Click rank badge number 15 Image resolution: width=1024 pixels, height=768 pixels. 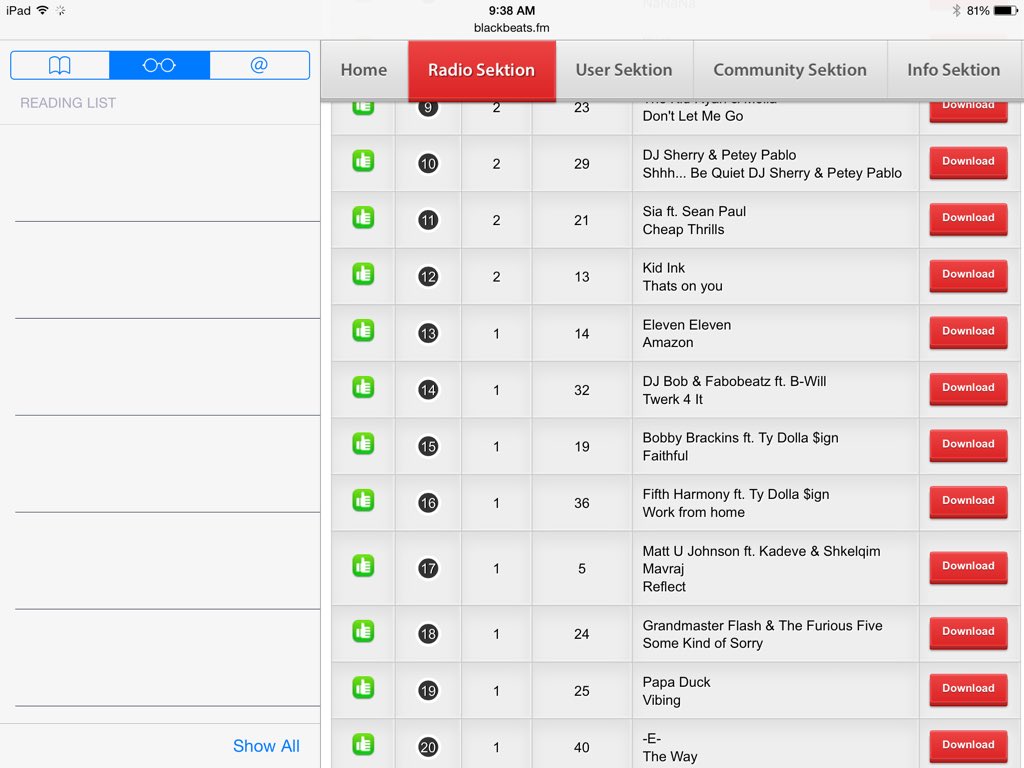(428, 447)
